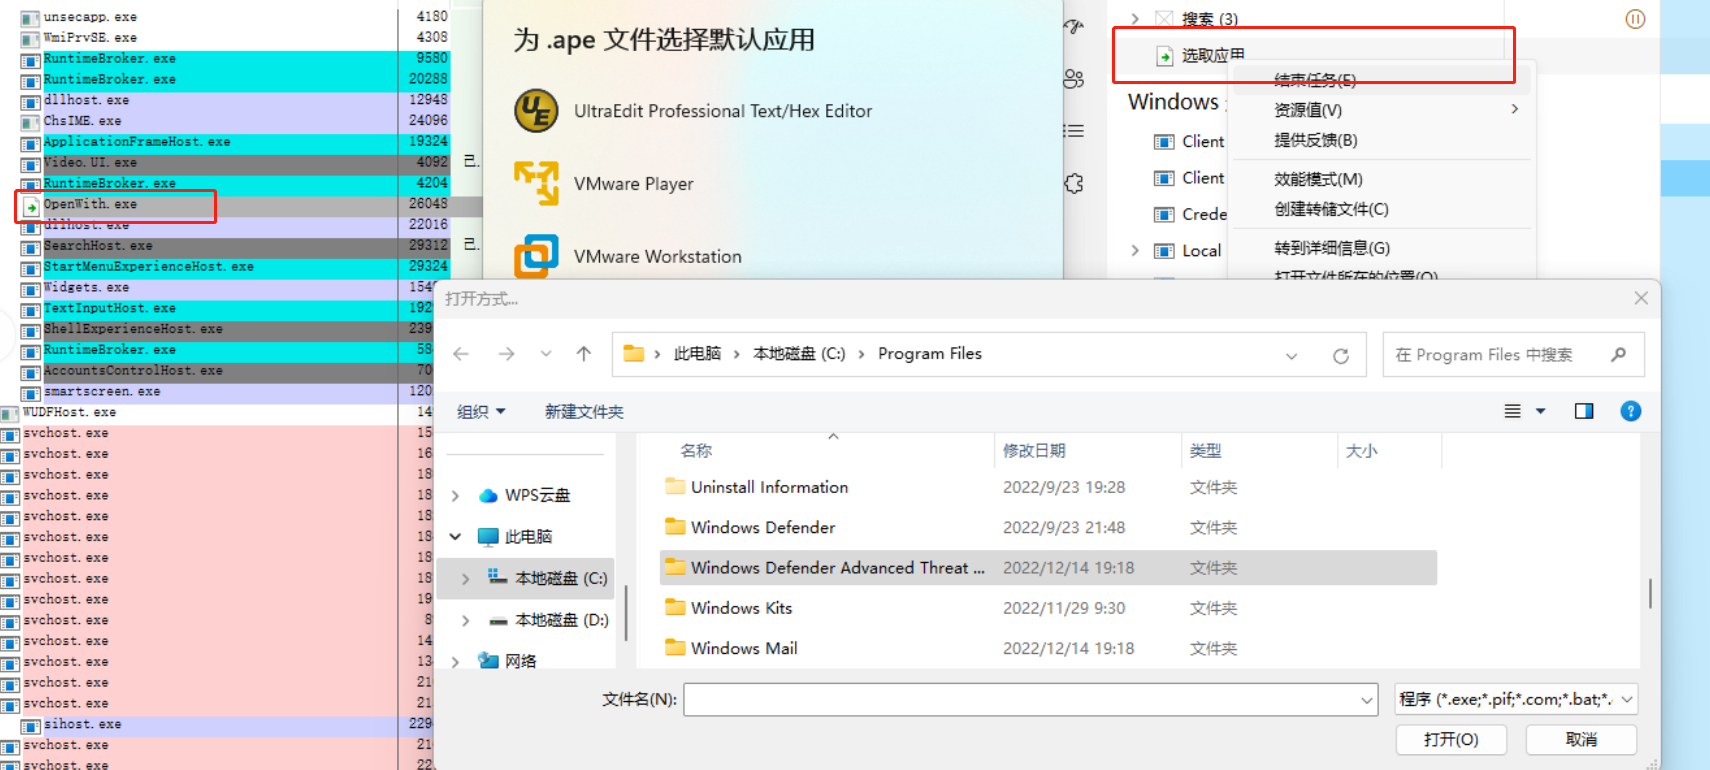Expand the address bar history dropdown
Screen dimensions: 1710x770
(1291, 355)
